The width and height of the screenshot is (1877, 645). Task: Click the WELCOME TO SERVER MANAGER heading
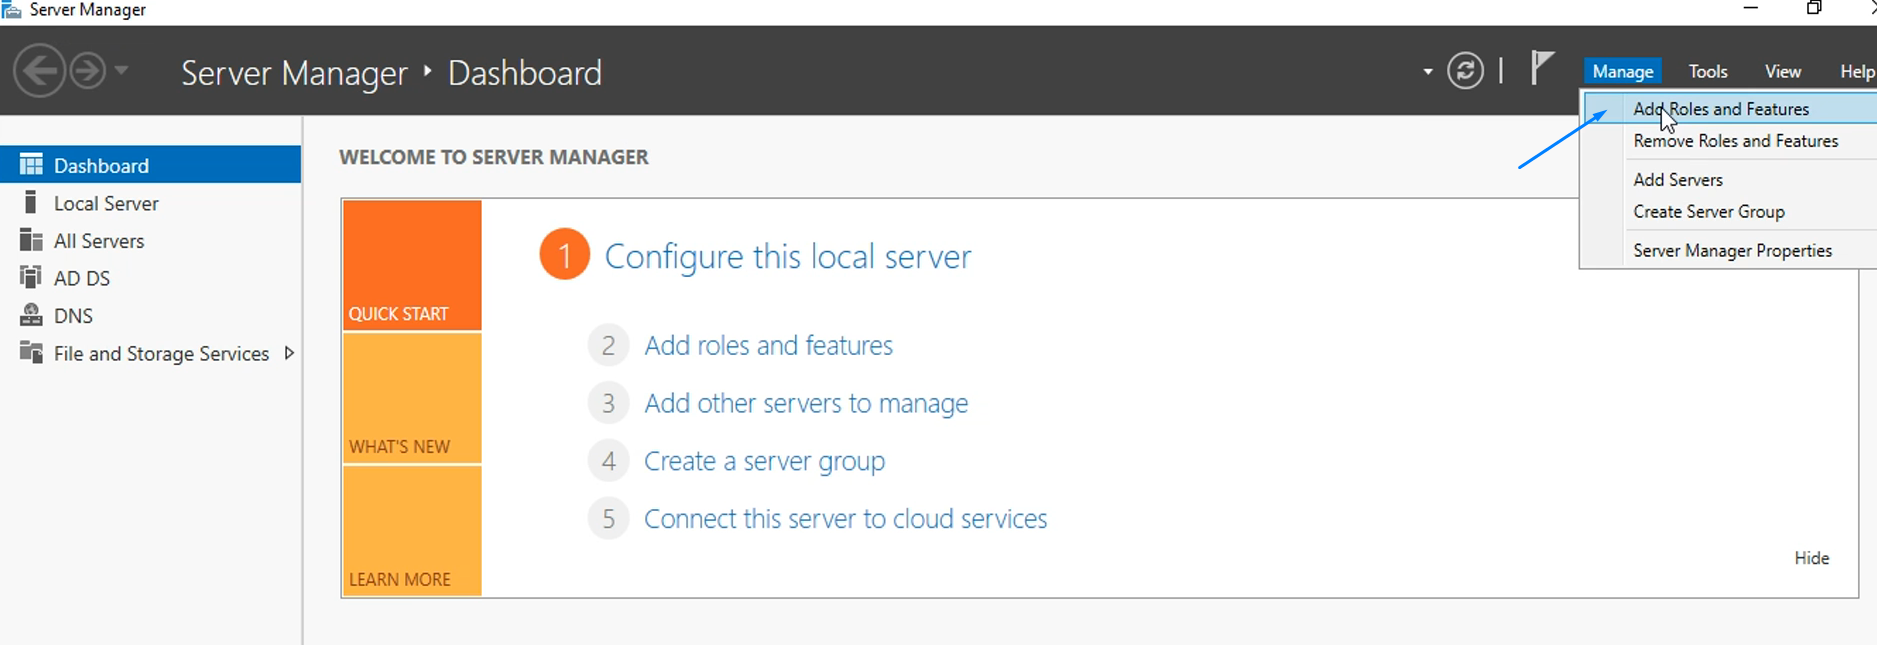point(494,157)
